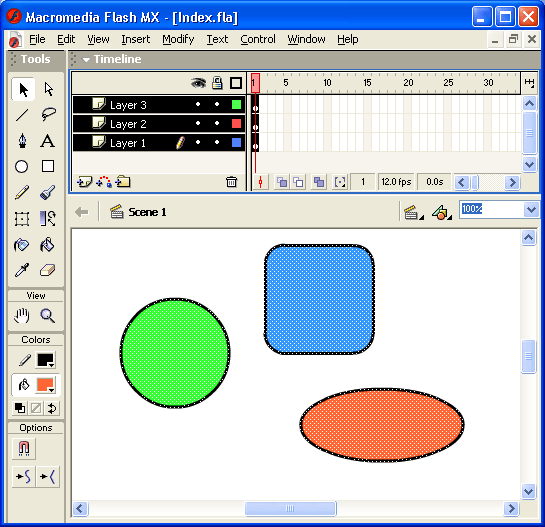The height and width of the screenshot is (527, 545).
Task: Show Layer 1 as outlines via blue square
Action: [x=236, y=143]
